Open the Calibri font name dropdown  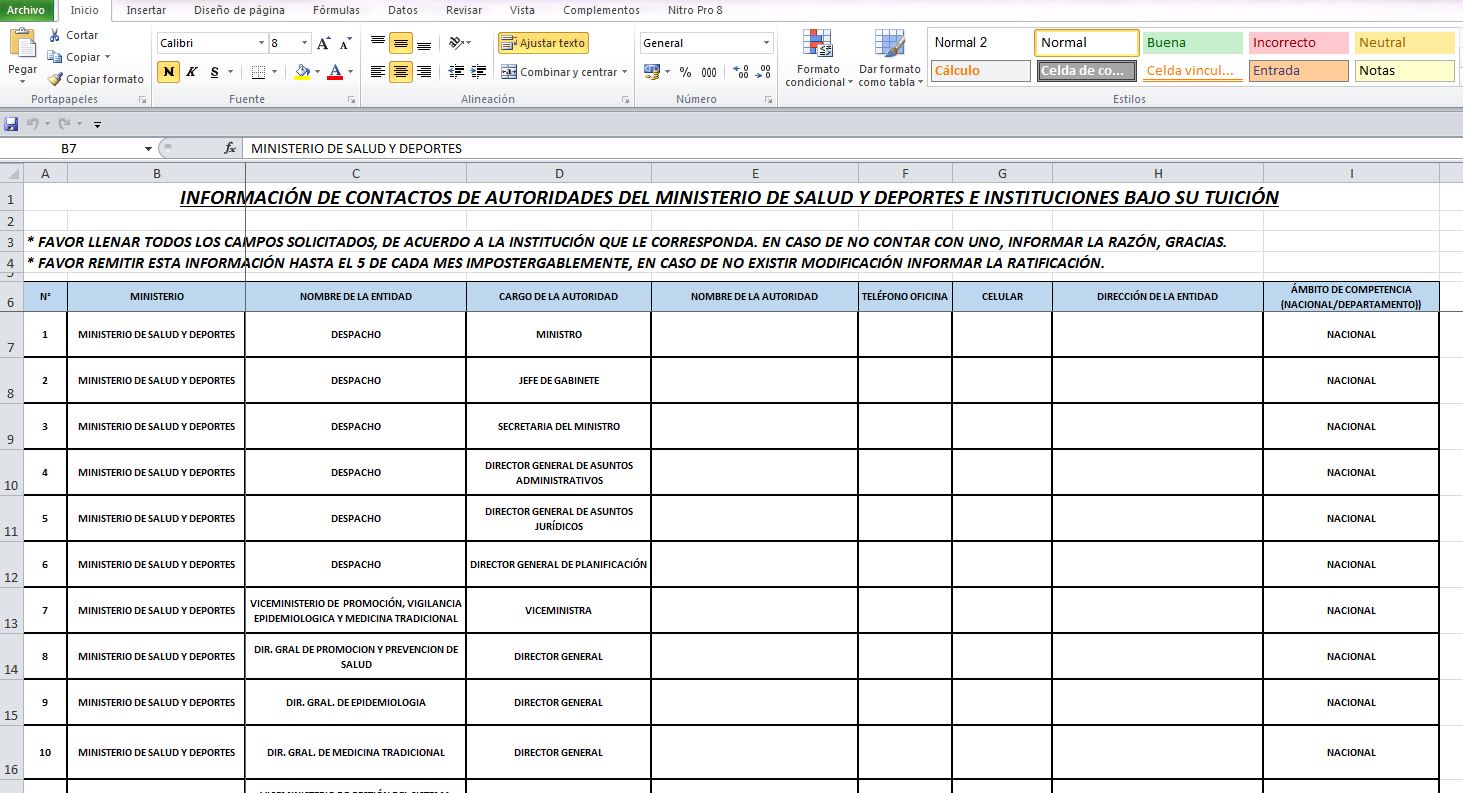tap(262, 43)
